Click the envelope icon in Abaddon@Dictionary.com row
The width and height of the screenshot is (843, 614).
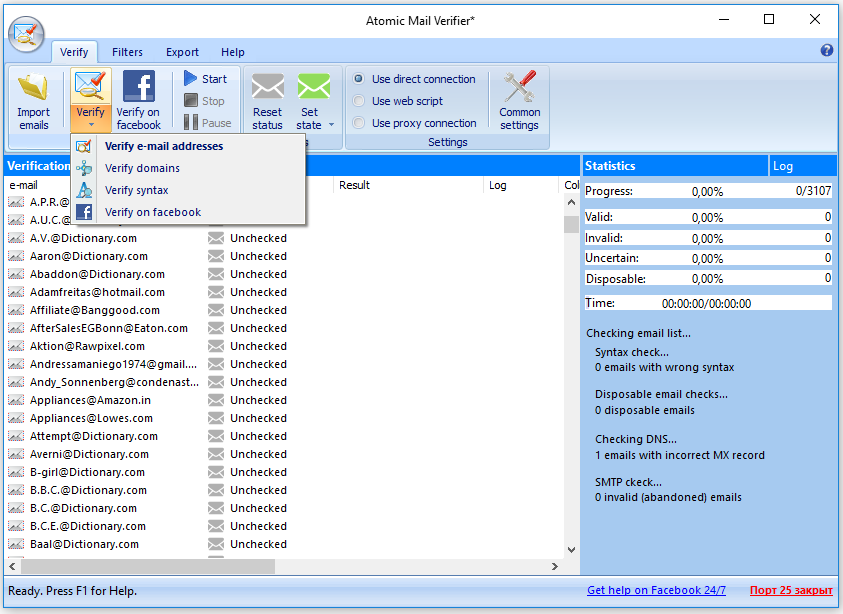tap(216, 274)
